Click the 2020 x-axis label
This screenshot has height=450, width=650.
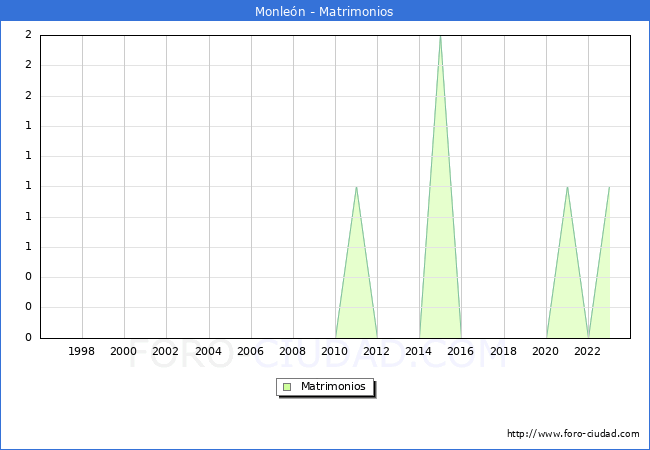(x=546, y=351)
